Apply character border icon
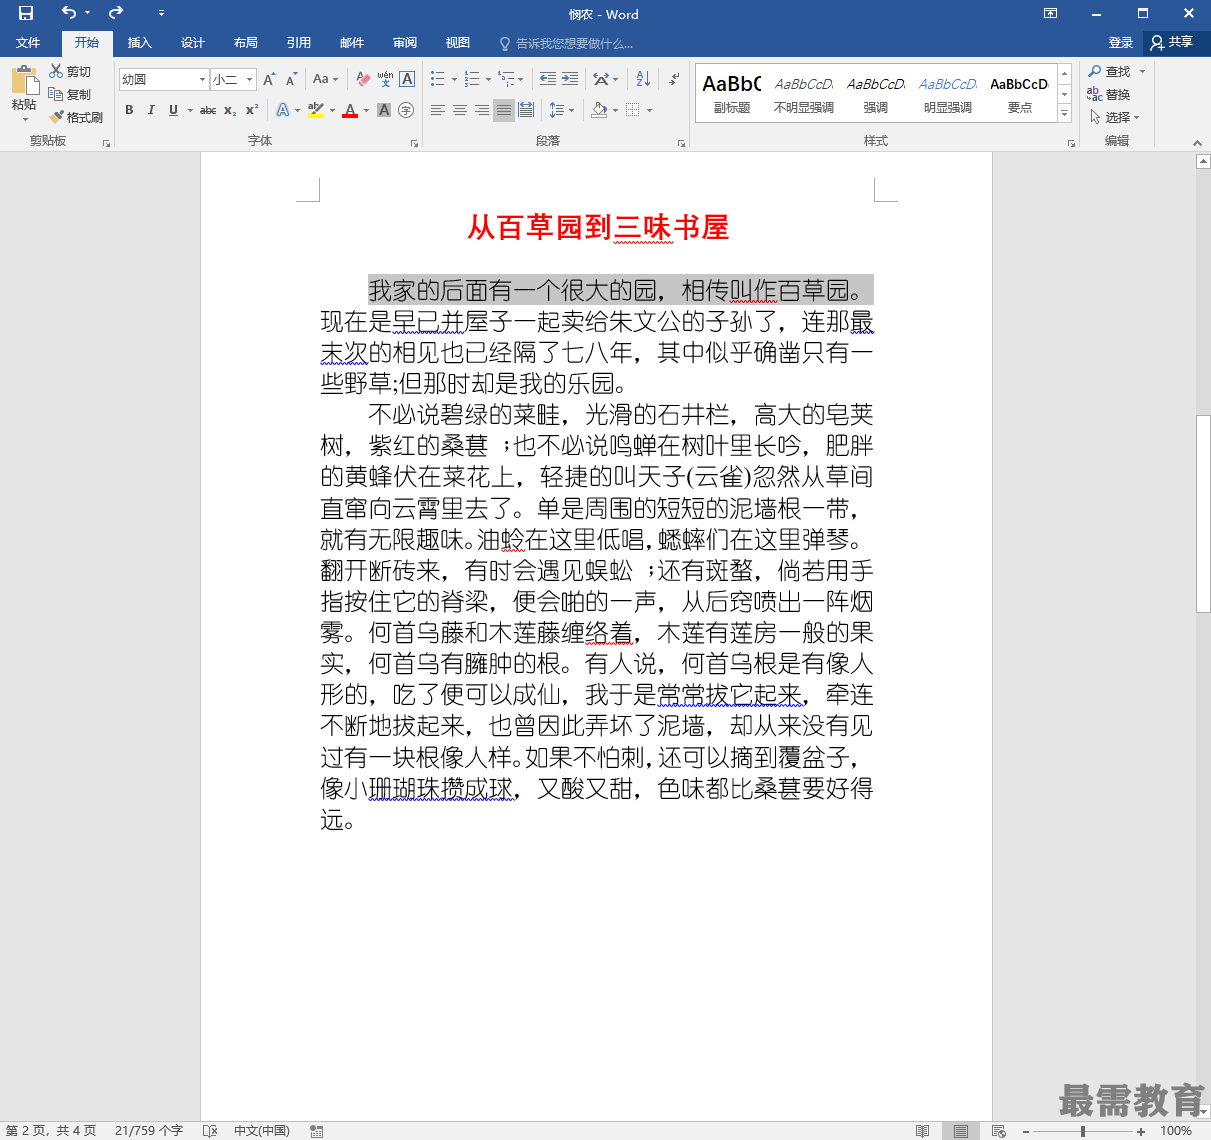1211x1140 pixels. 407,79
